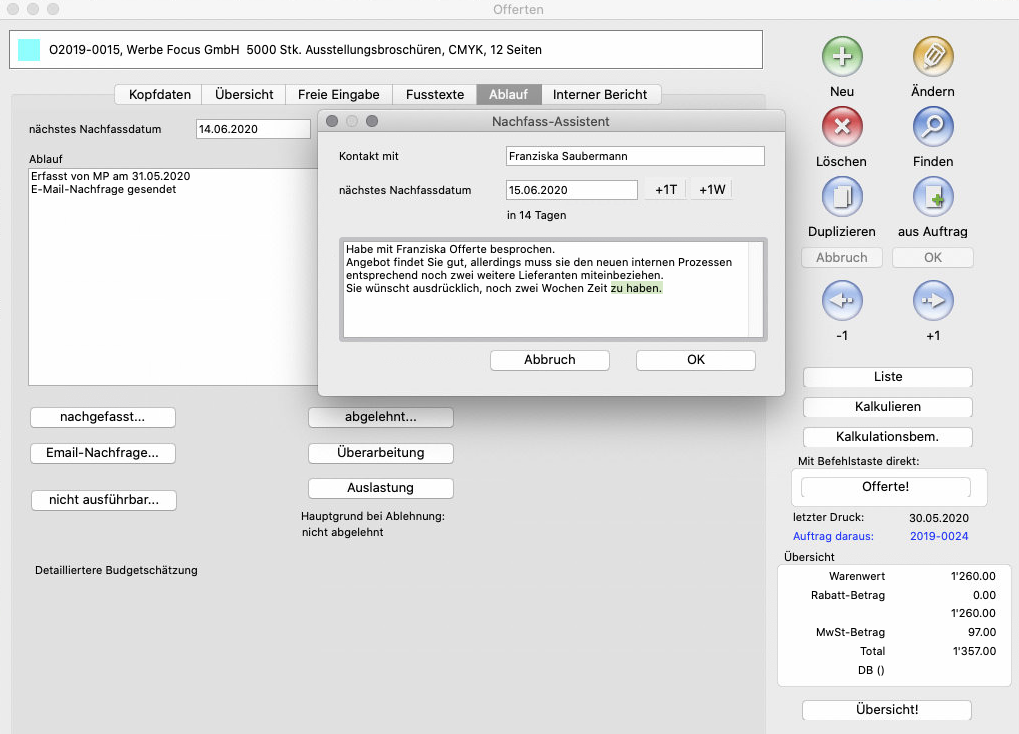Viewport: 1019px width, 734px height.
Task: Click the Duplizieren copy icon
Action: click(842, 197)
